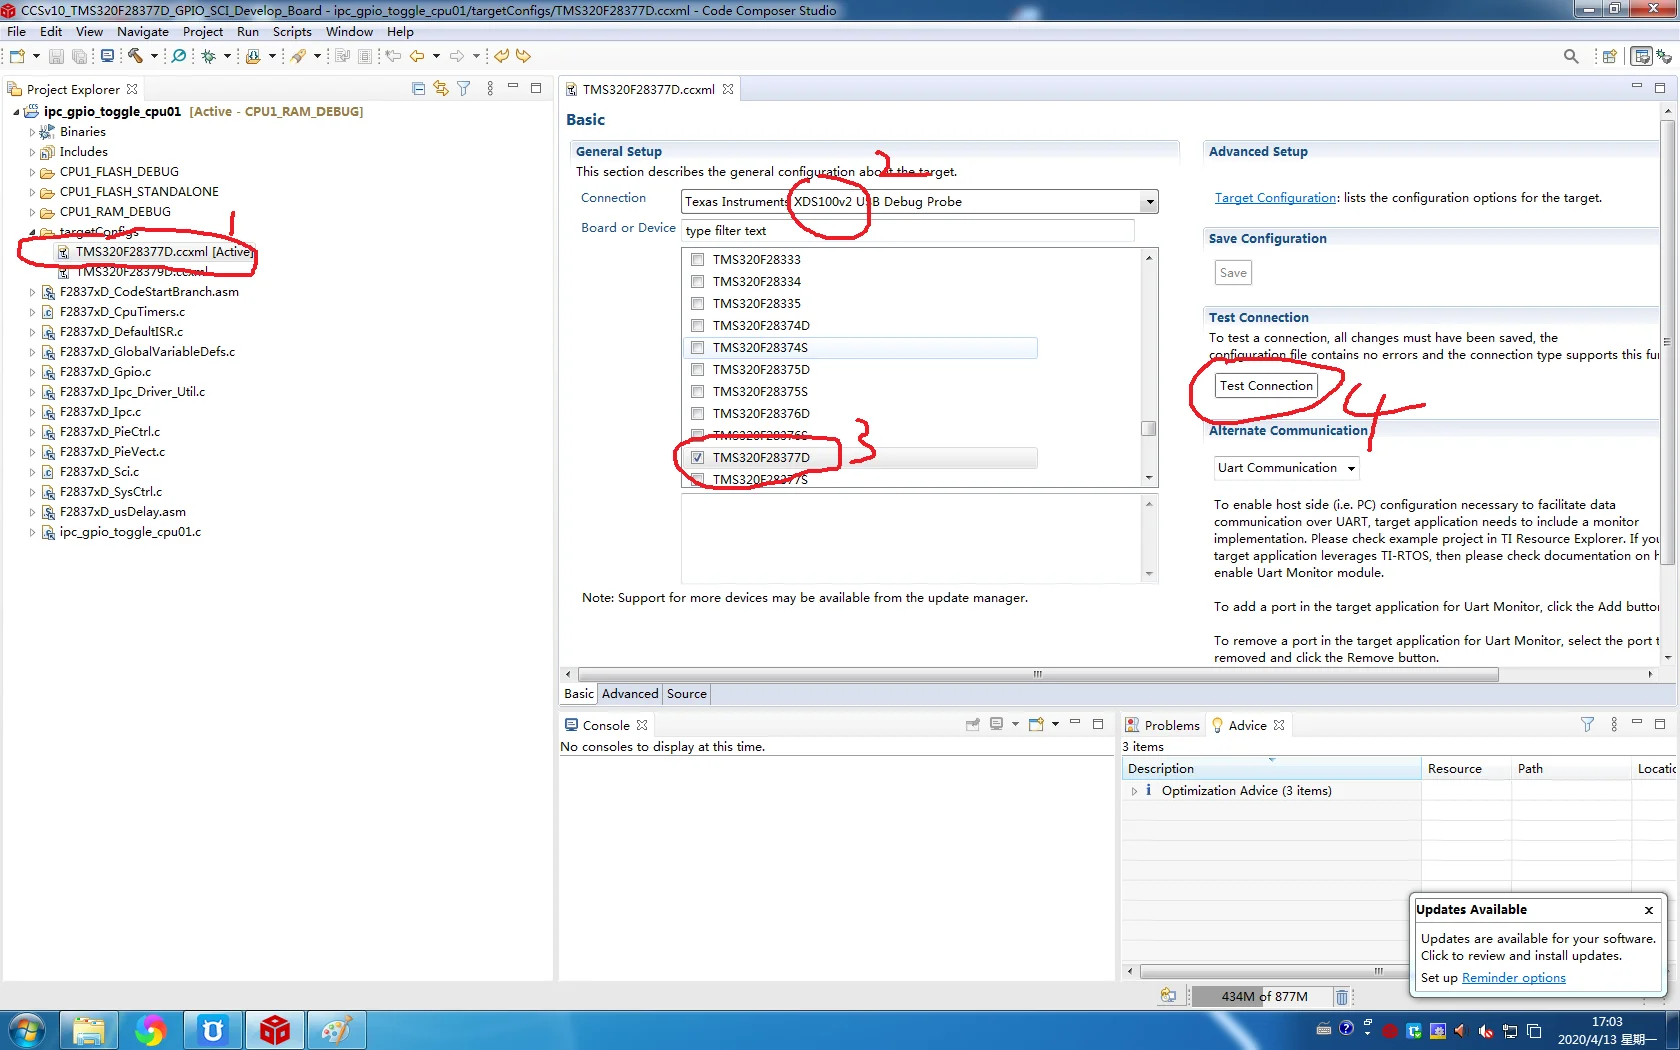Click the green Debug bug icon
Viewport: 1680px width, 1050px height.
click(x=209, y=56)
